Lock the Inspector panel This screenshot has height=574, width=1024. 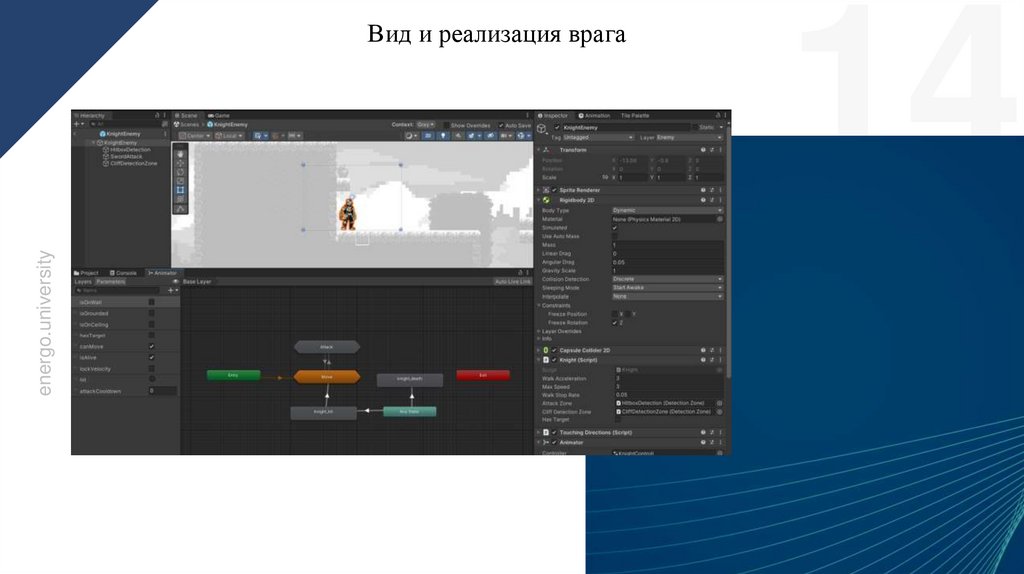(718, 116)
